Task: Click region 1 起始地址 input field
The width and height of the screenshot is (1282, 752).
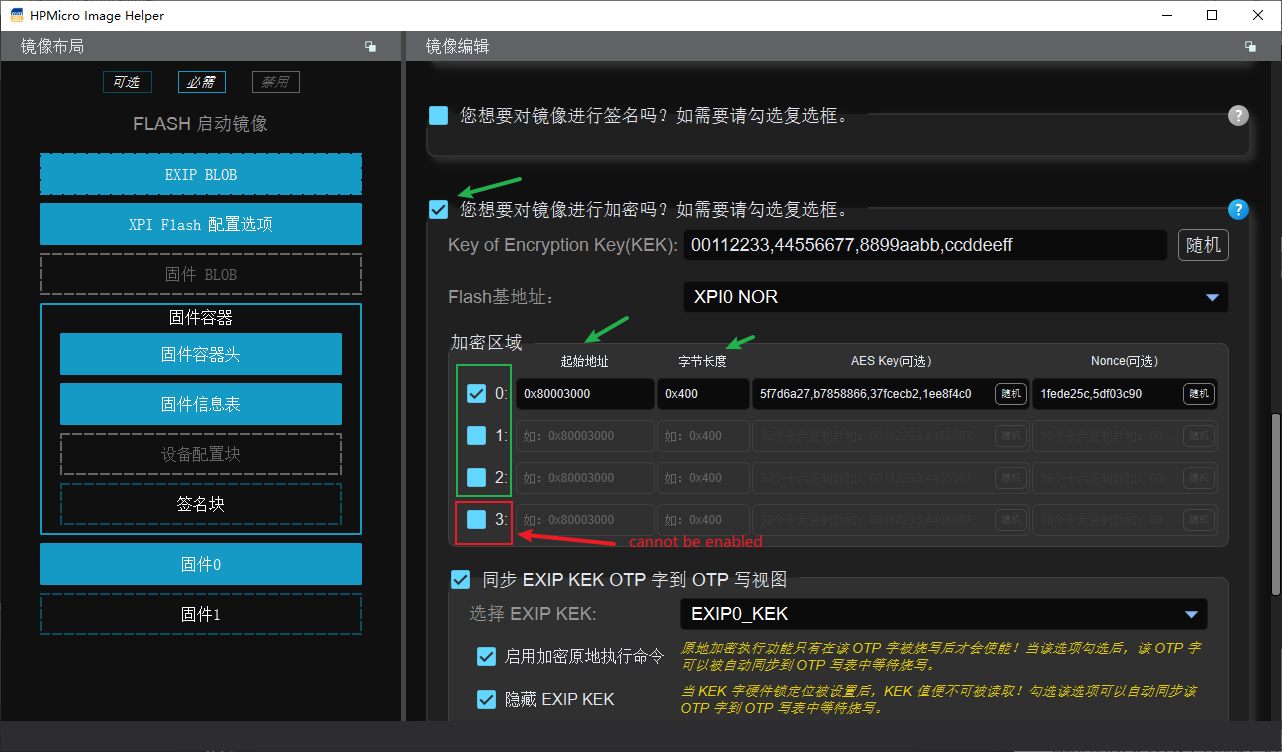Action: [x=586, y=436]
